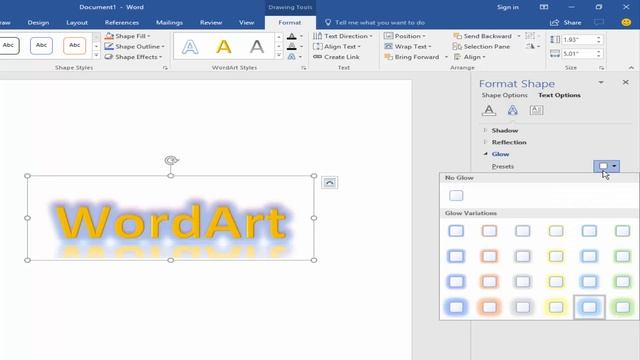Open the Align dropdown in Arrange
Viewport: 640px width, 360px height.
[469, 57]
